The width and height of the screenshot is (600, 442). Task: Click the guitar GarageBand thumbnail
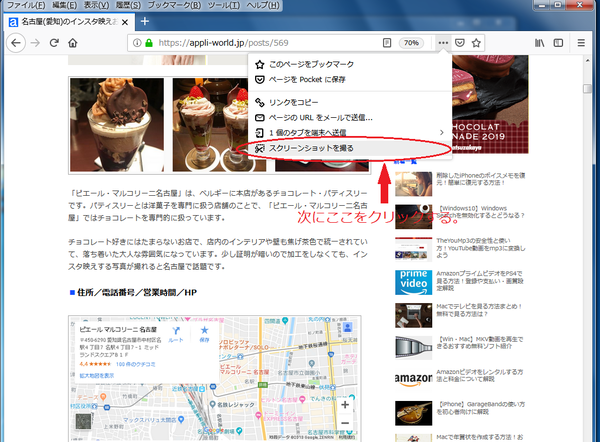point(414,413)
